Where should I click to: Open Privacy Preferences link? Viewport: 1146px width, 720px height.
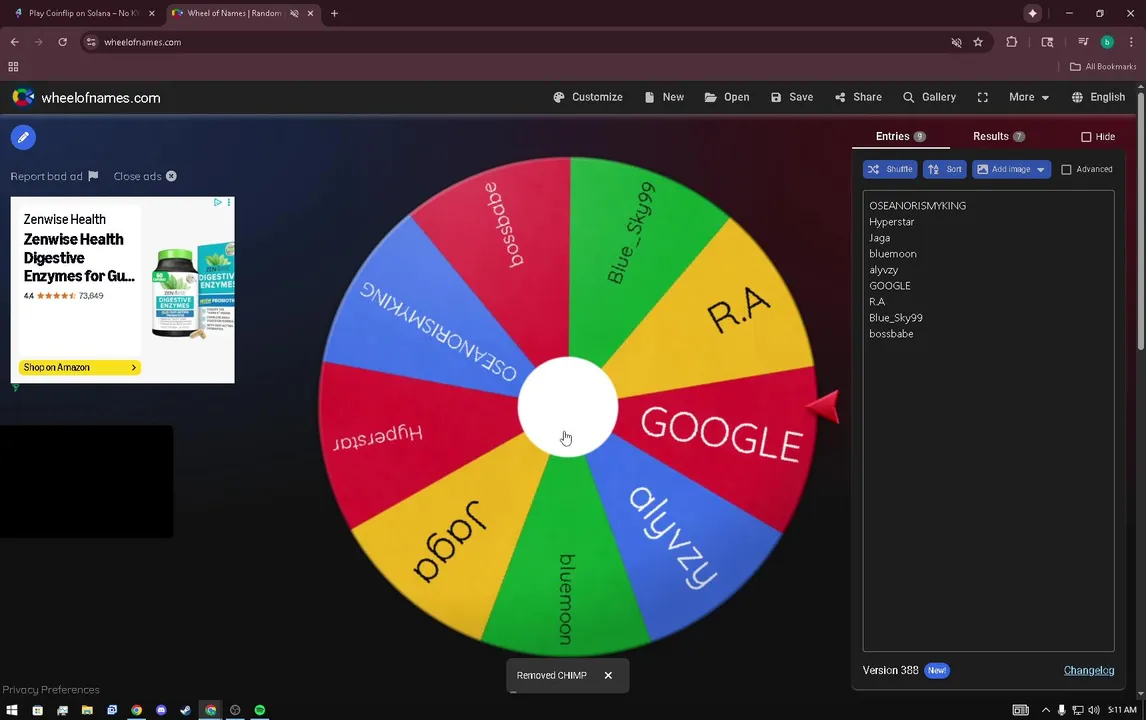[50, 690]
